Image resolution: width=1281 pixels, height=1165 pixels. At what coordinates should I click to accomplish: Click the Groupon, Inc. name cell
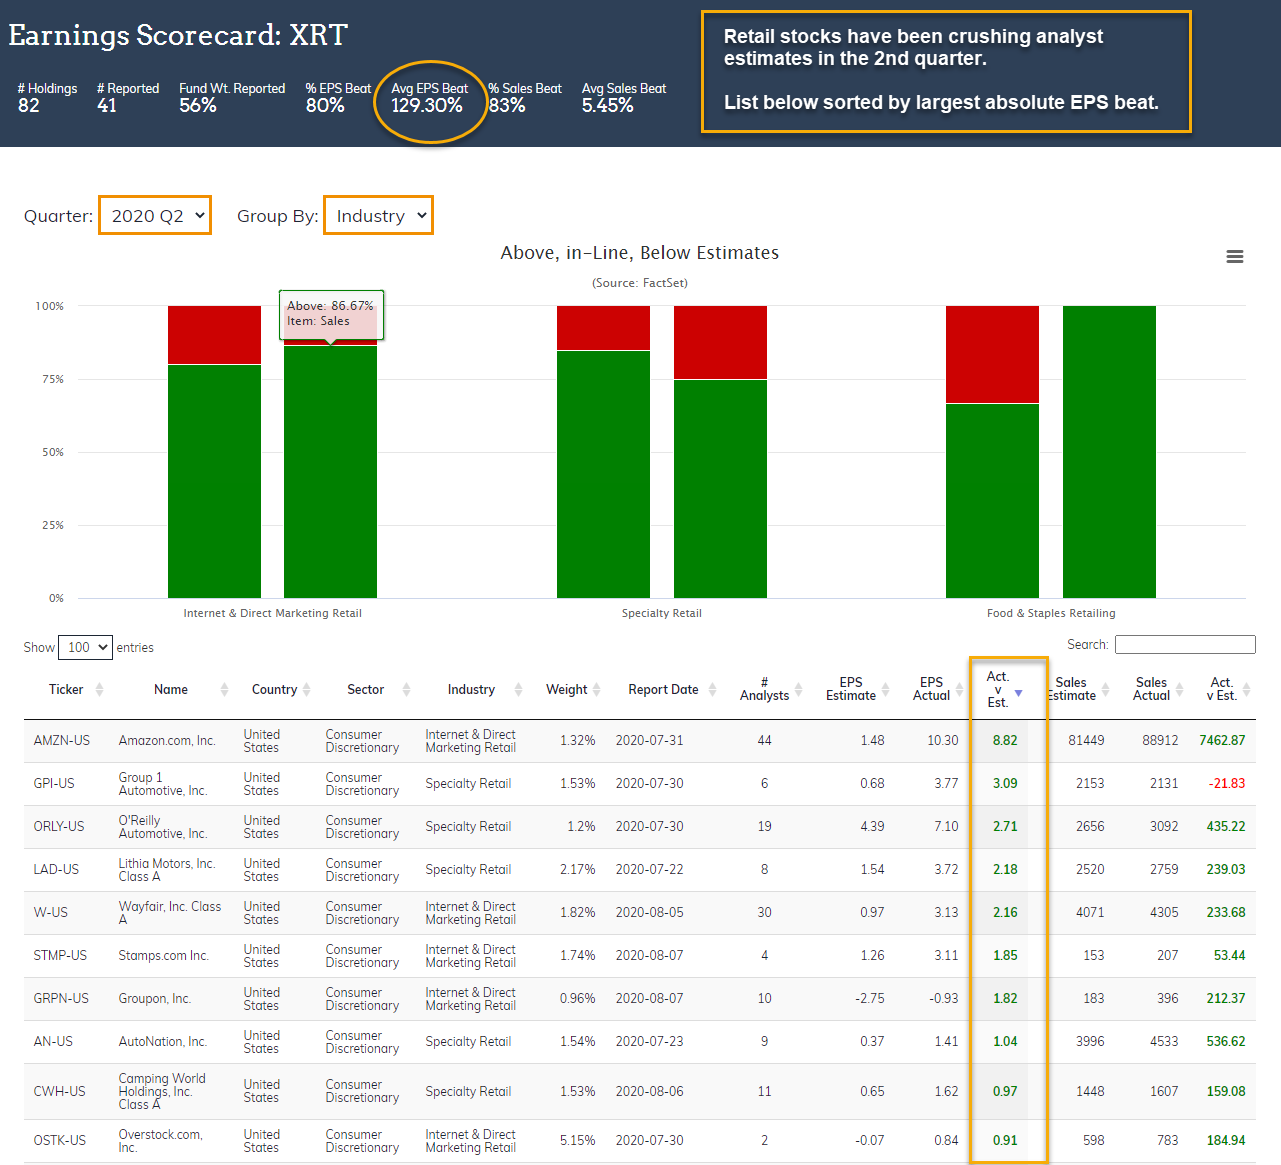pos(155,999)
